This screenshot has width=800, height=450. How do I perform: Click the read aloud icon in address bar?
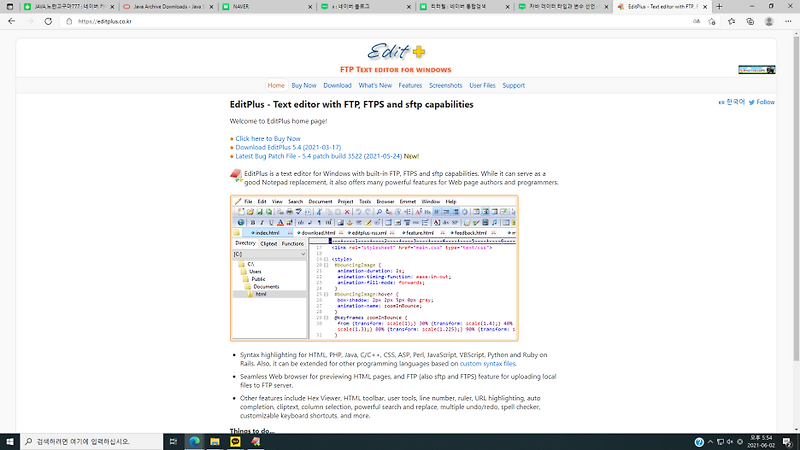point(696,21)
